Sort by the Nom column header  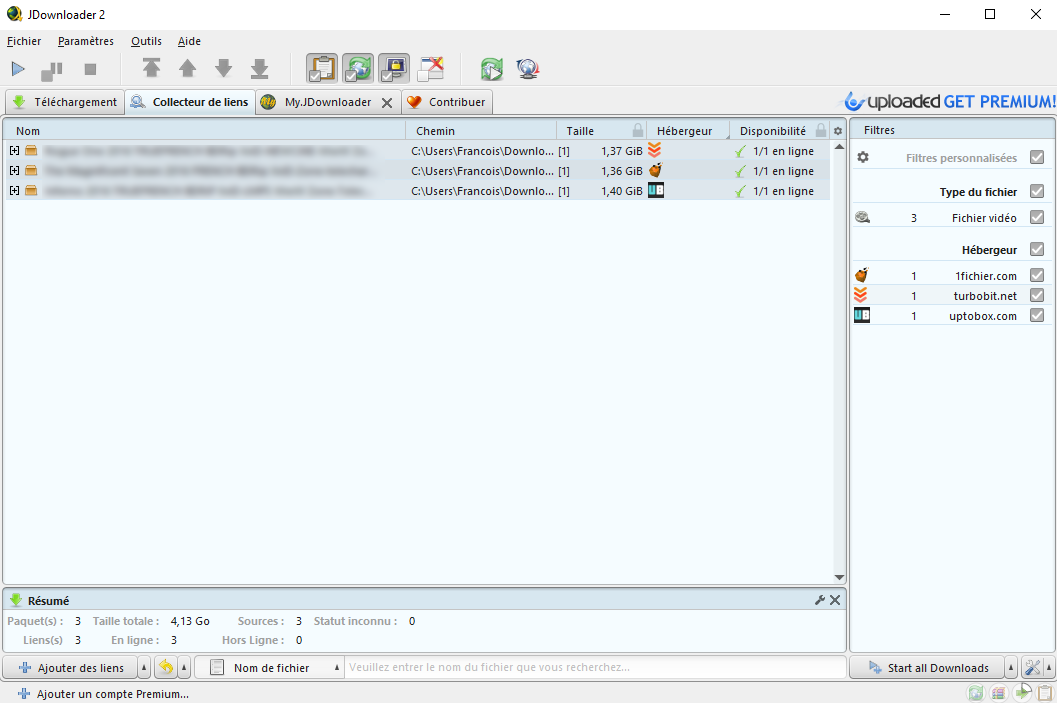tap(204, 131)
